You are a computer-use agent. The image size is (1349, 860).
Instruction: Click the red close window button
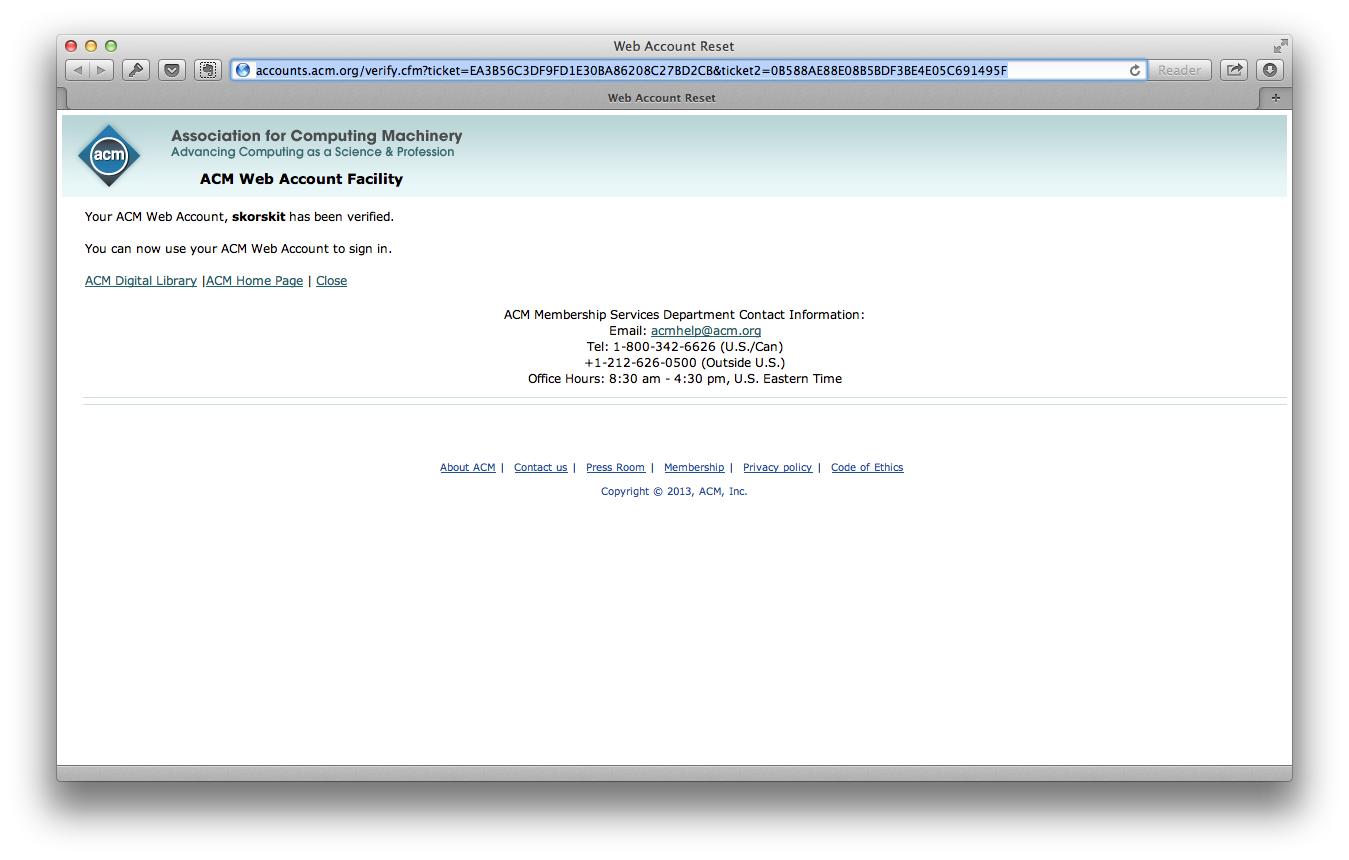(71, 46)
